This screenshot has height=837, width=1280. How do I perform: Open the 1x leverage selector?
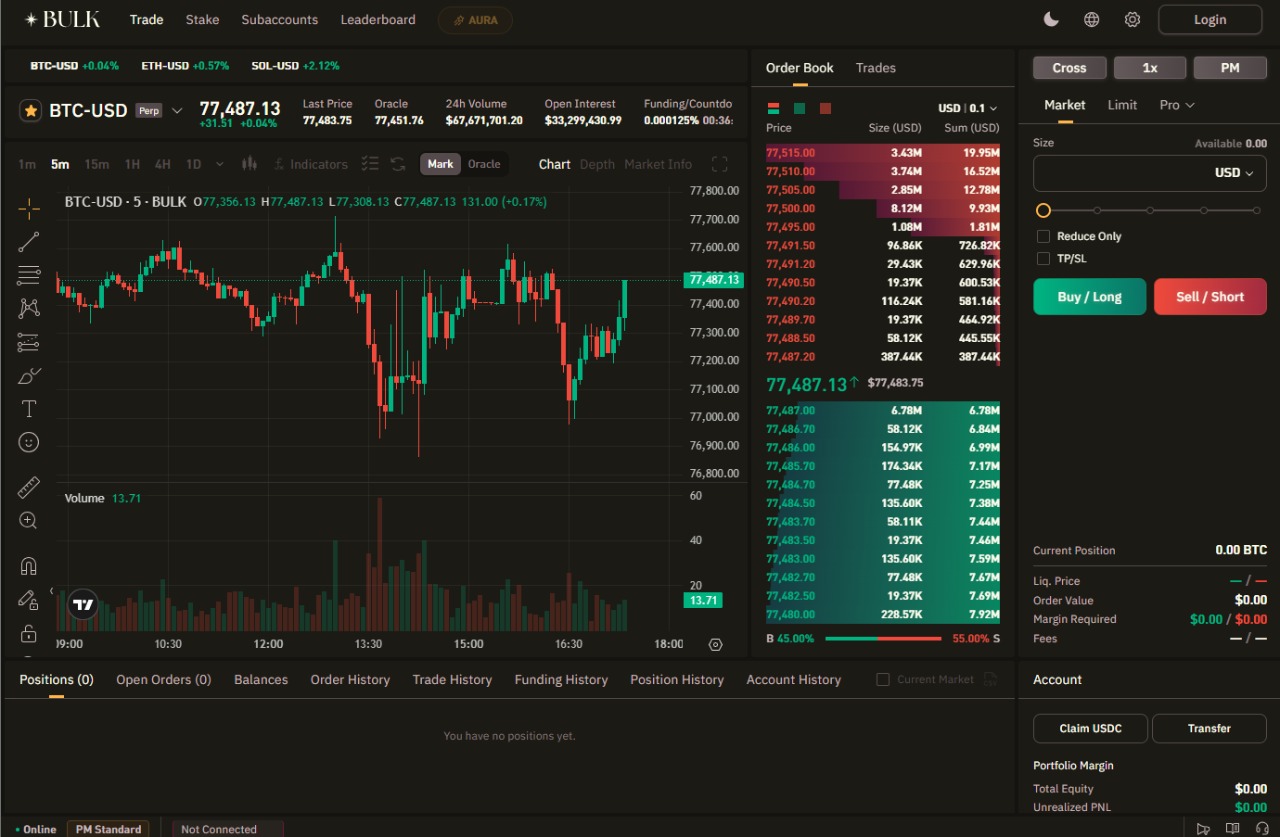[1150, 68]
